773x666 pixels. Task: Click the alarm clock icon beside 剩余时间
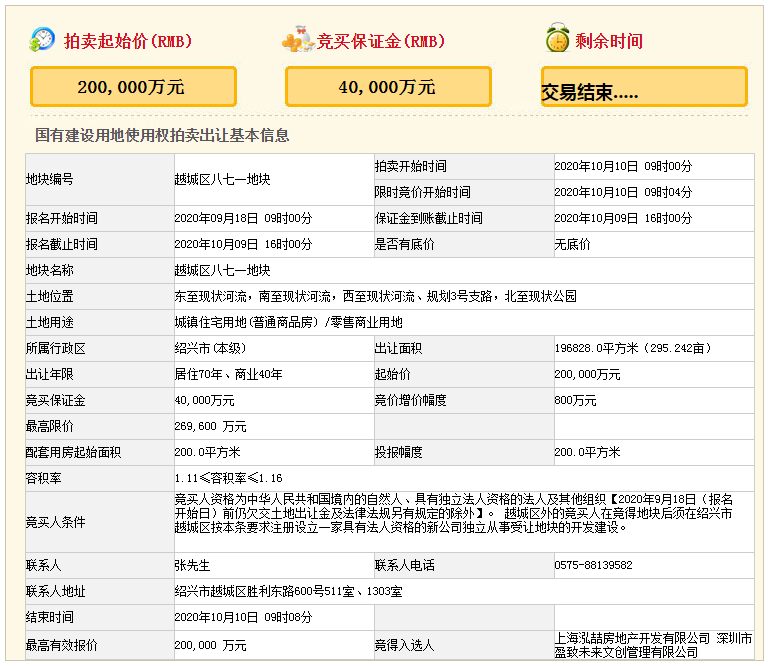pyautogui.click(x=558, y=37)
